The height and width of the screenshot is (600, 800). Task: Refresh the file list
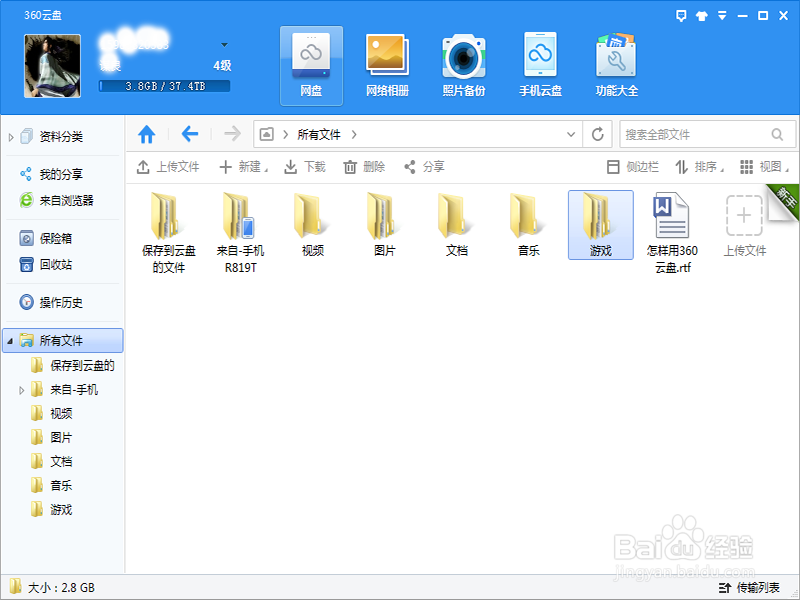coord(597,135)
